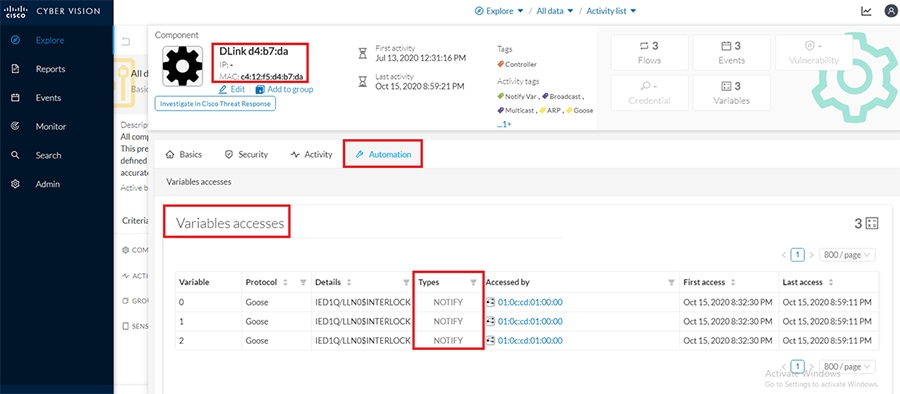Expand the Activity list breadcrumb dropdown
This screenshot has width=900, height=394.
(611, 11)
